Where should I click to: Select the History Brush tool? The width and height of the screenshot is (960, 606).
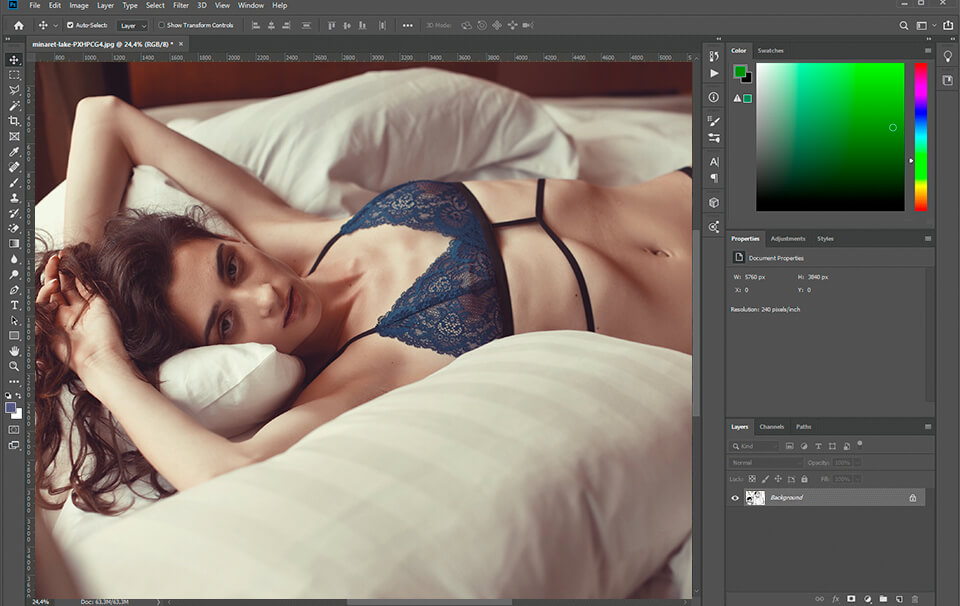coord(14,213)
